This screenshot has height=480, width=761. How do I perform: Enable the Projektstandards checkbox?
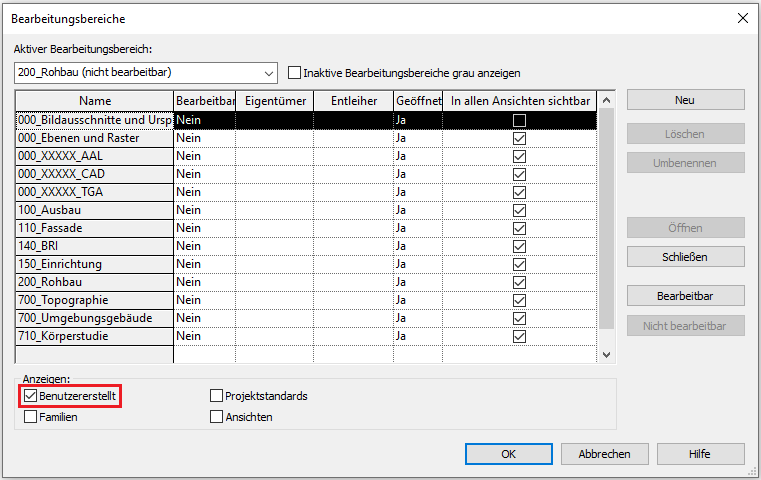click(x=217, y=396)
